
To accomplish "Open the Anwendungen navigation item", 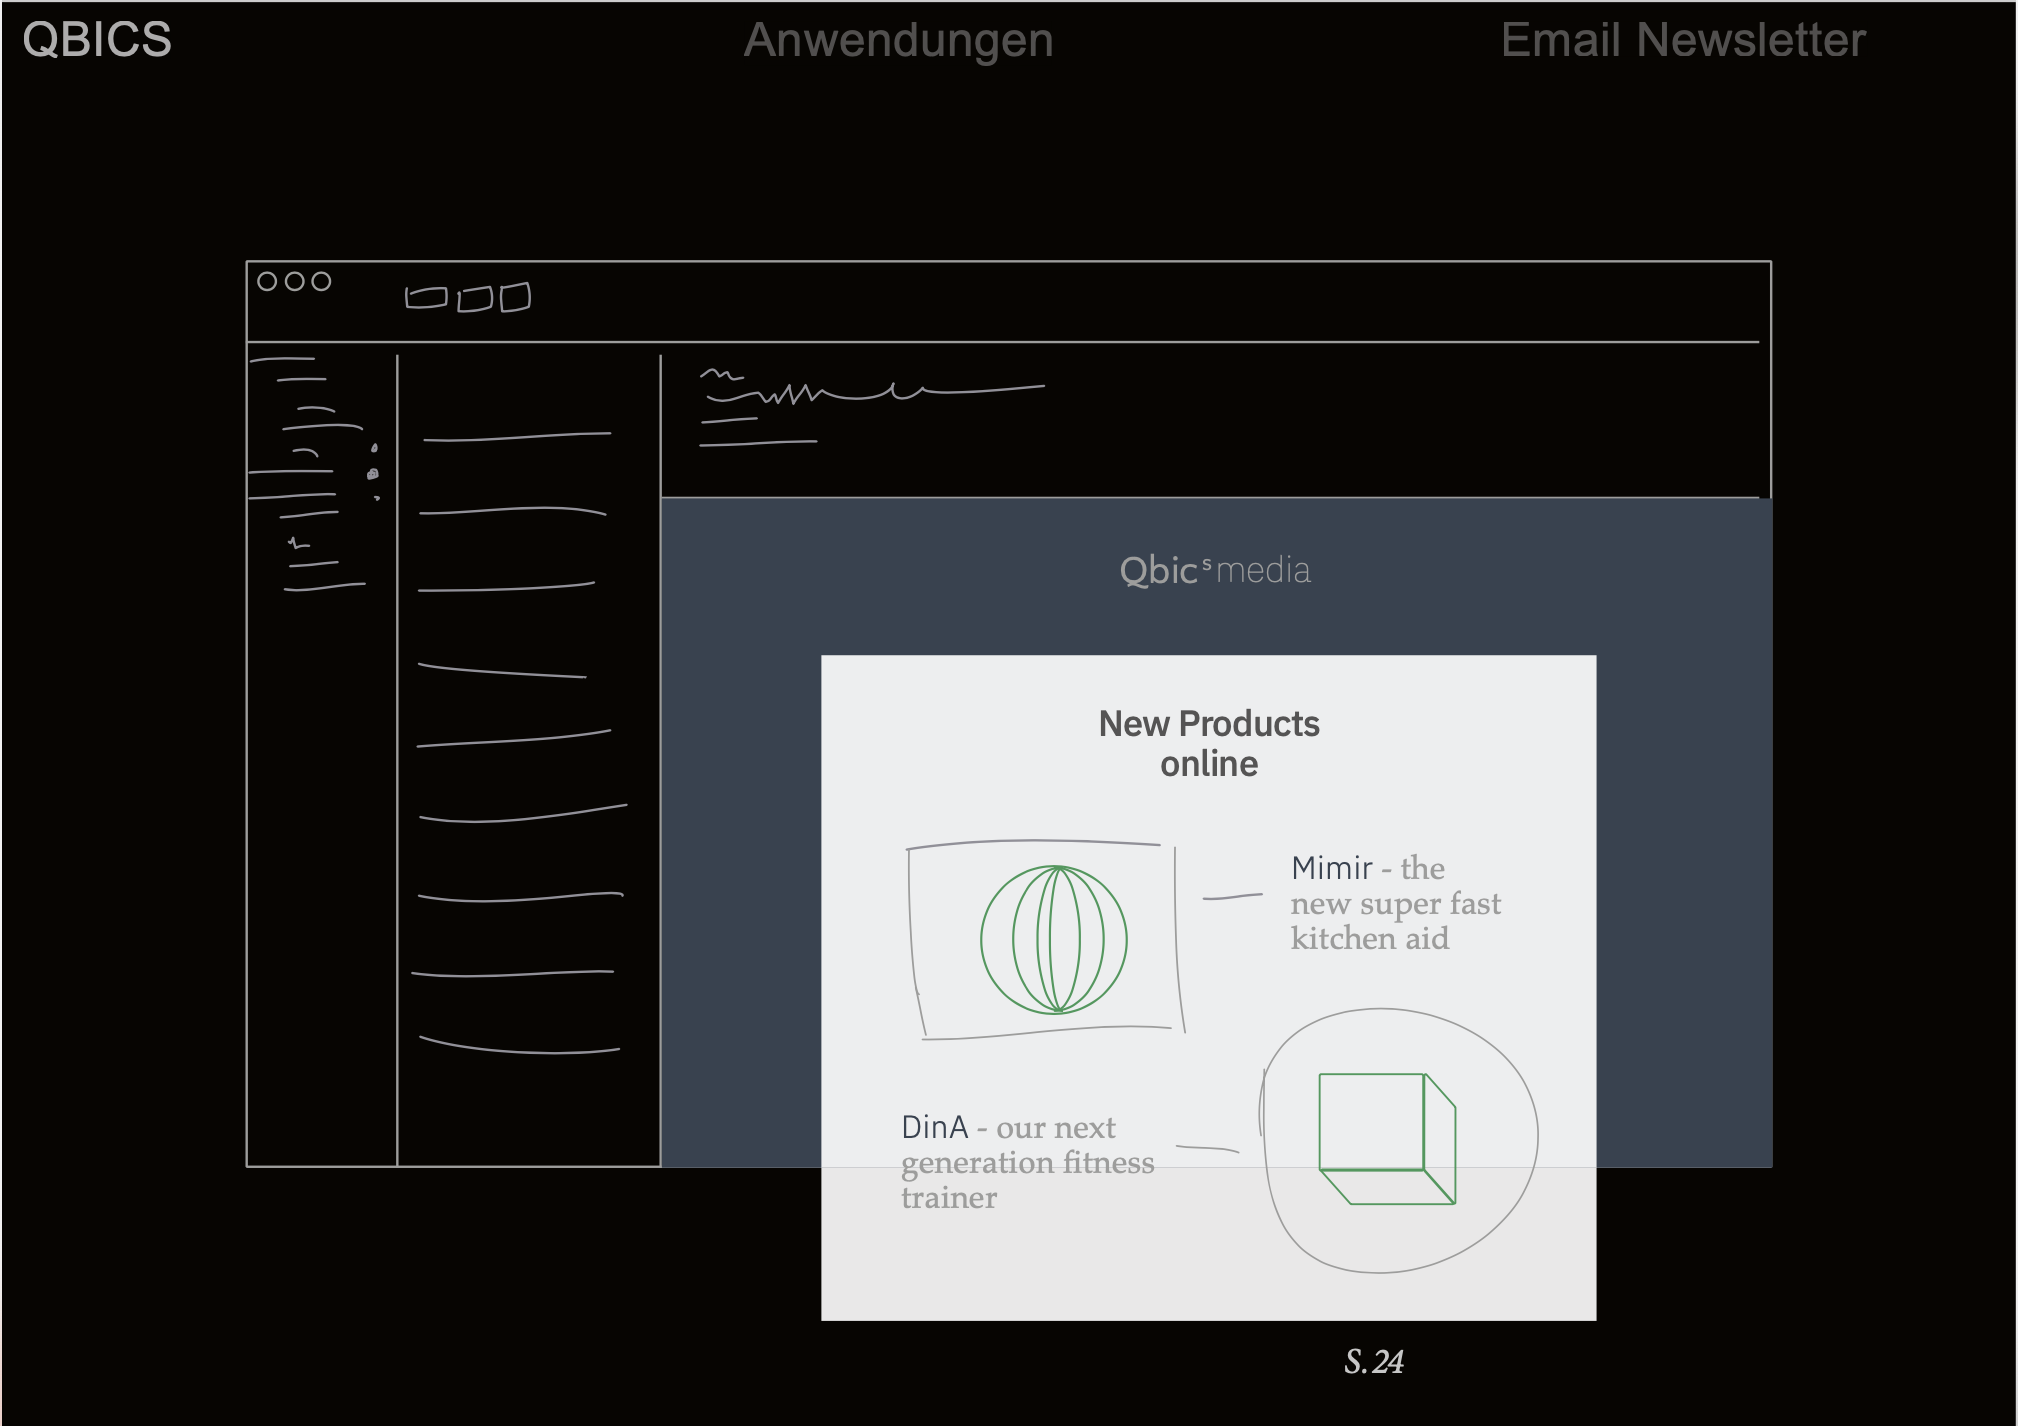I will pyautogui.click(x=898, y=41).
